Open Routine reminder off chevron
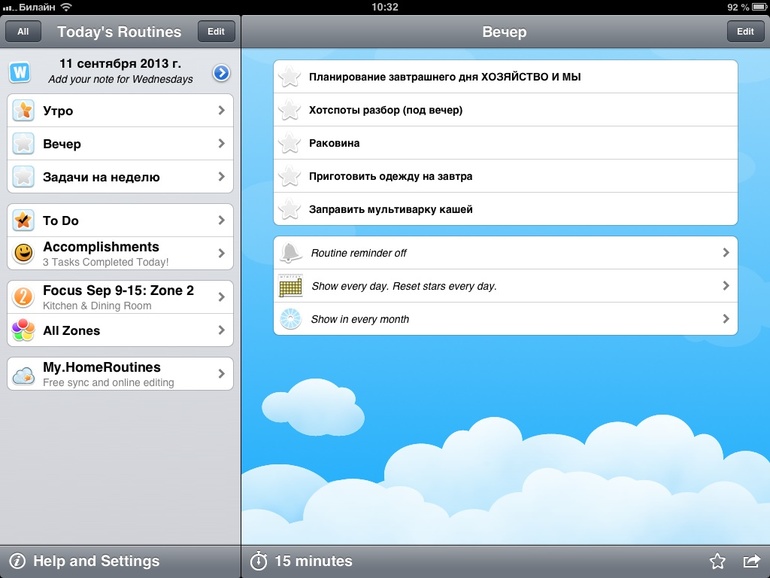The width and height of the screenshot is (770, 578). [x=726, y=252]
